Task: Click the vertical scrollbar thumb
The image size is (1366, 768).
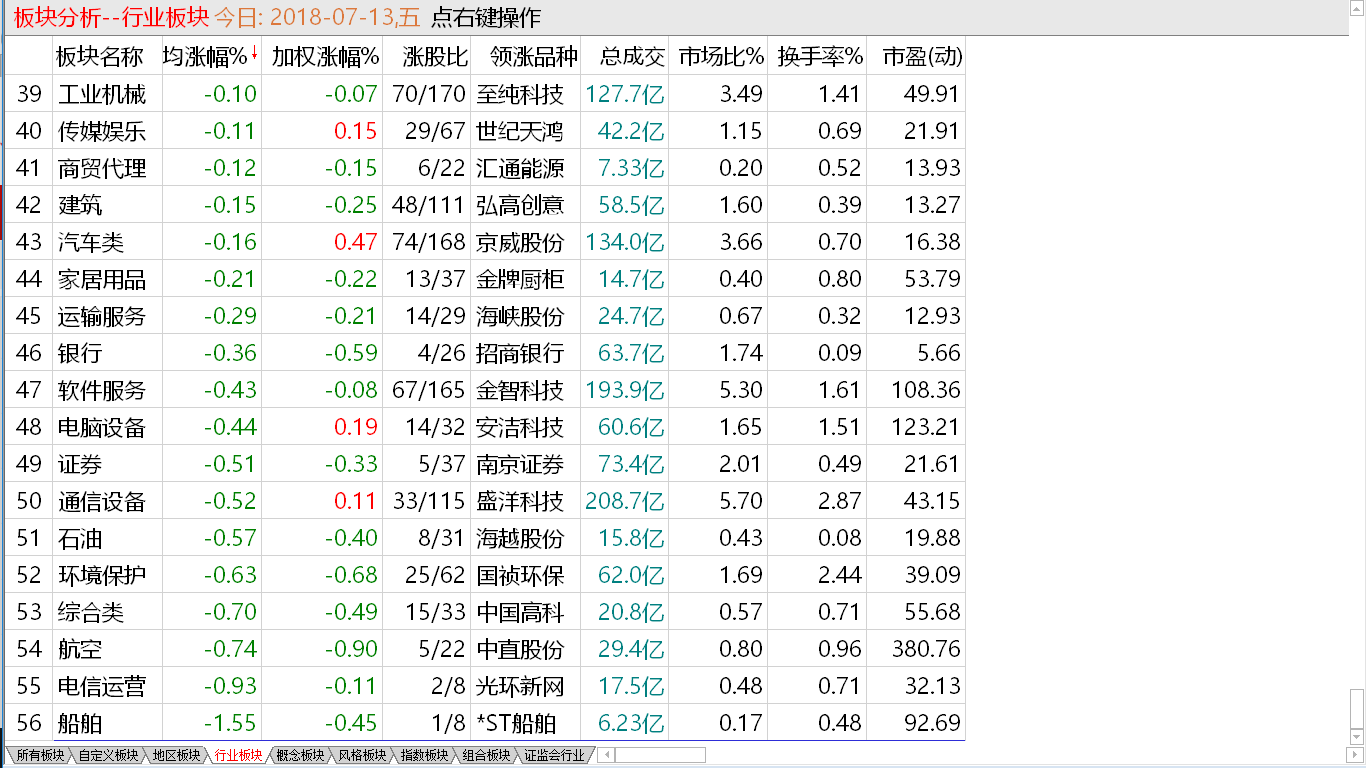Action: (1356, 708)
